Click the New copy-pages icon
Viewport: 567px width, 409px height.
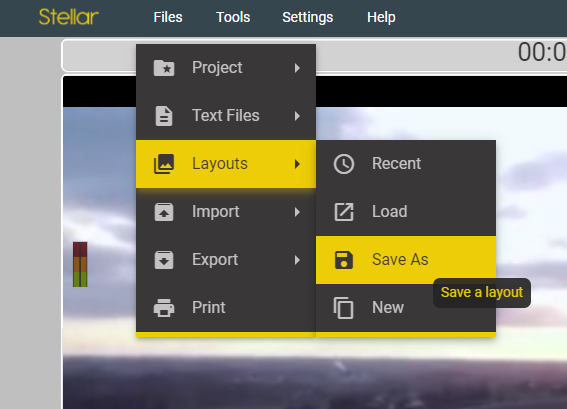[x=343, y=308]
